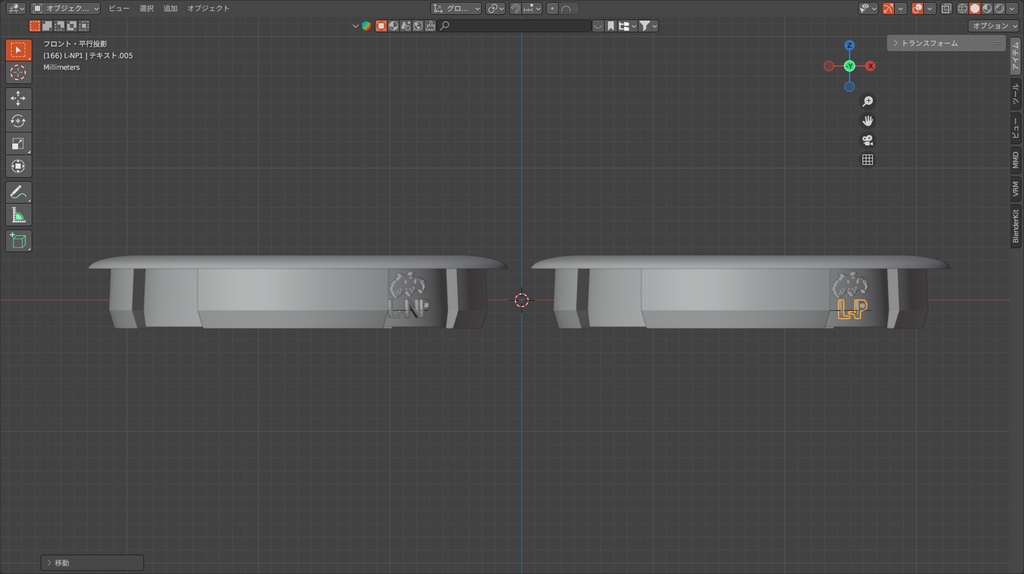
Task: Switch to the MMD sidebar tab
Action: pyautogui.click(x=1016, y=160)
